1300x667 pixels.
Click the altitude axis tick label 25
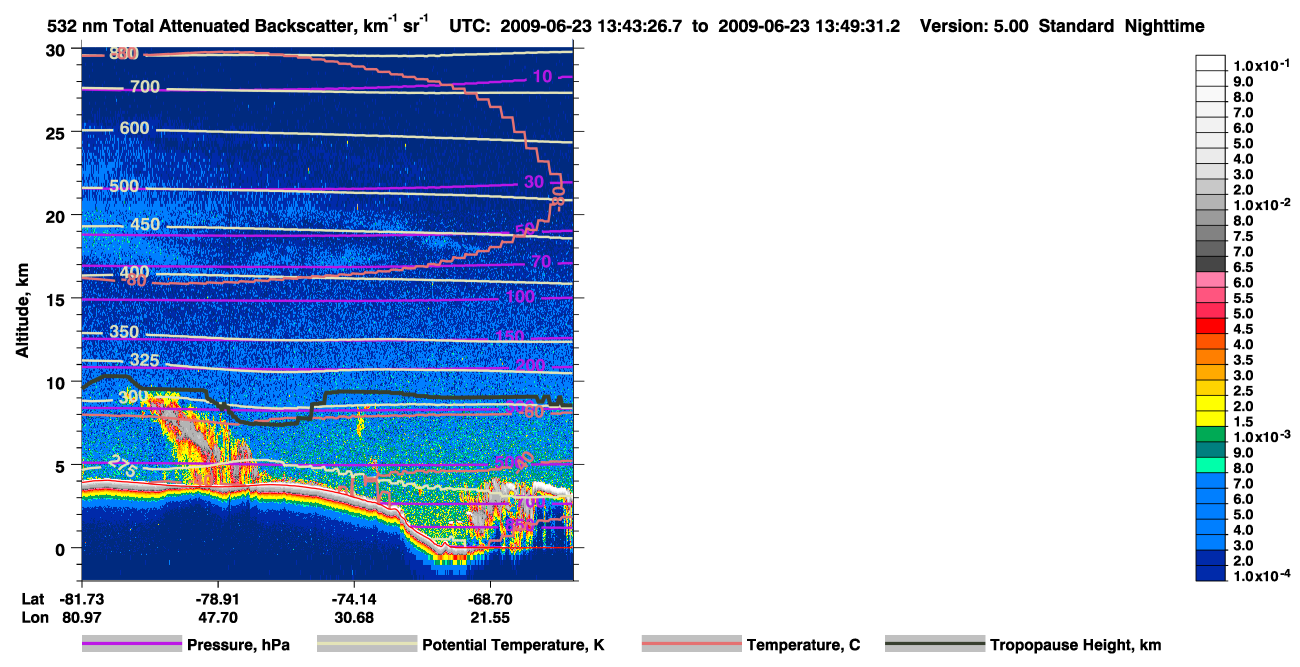[x=58, y=133]
